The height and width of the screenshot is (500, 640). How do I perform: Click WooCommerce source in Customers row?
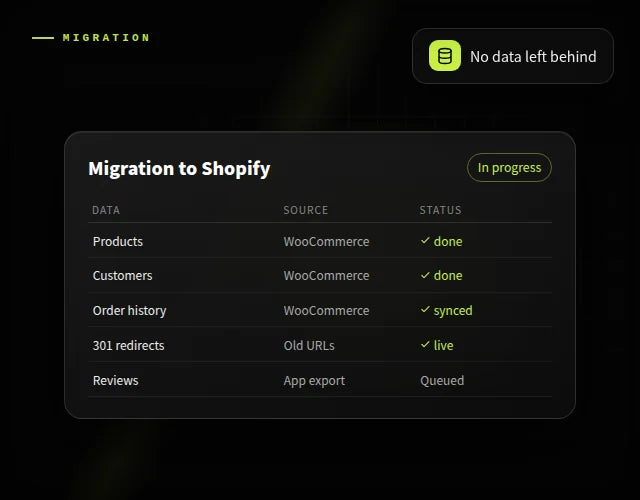(326, 276)
